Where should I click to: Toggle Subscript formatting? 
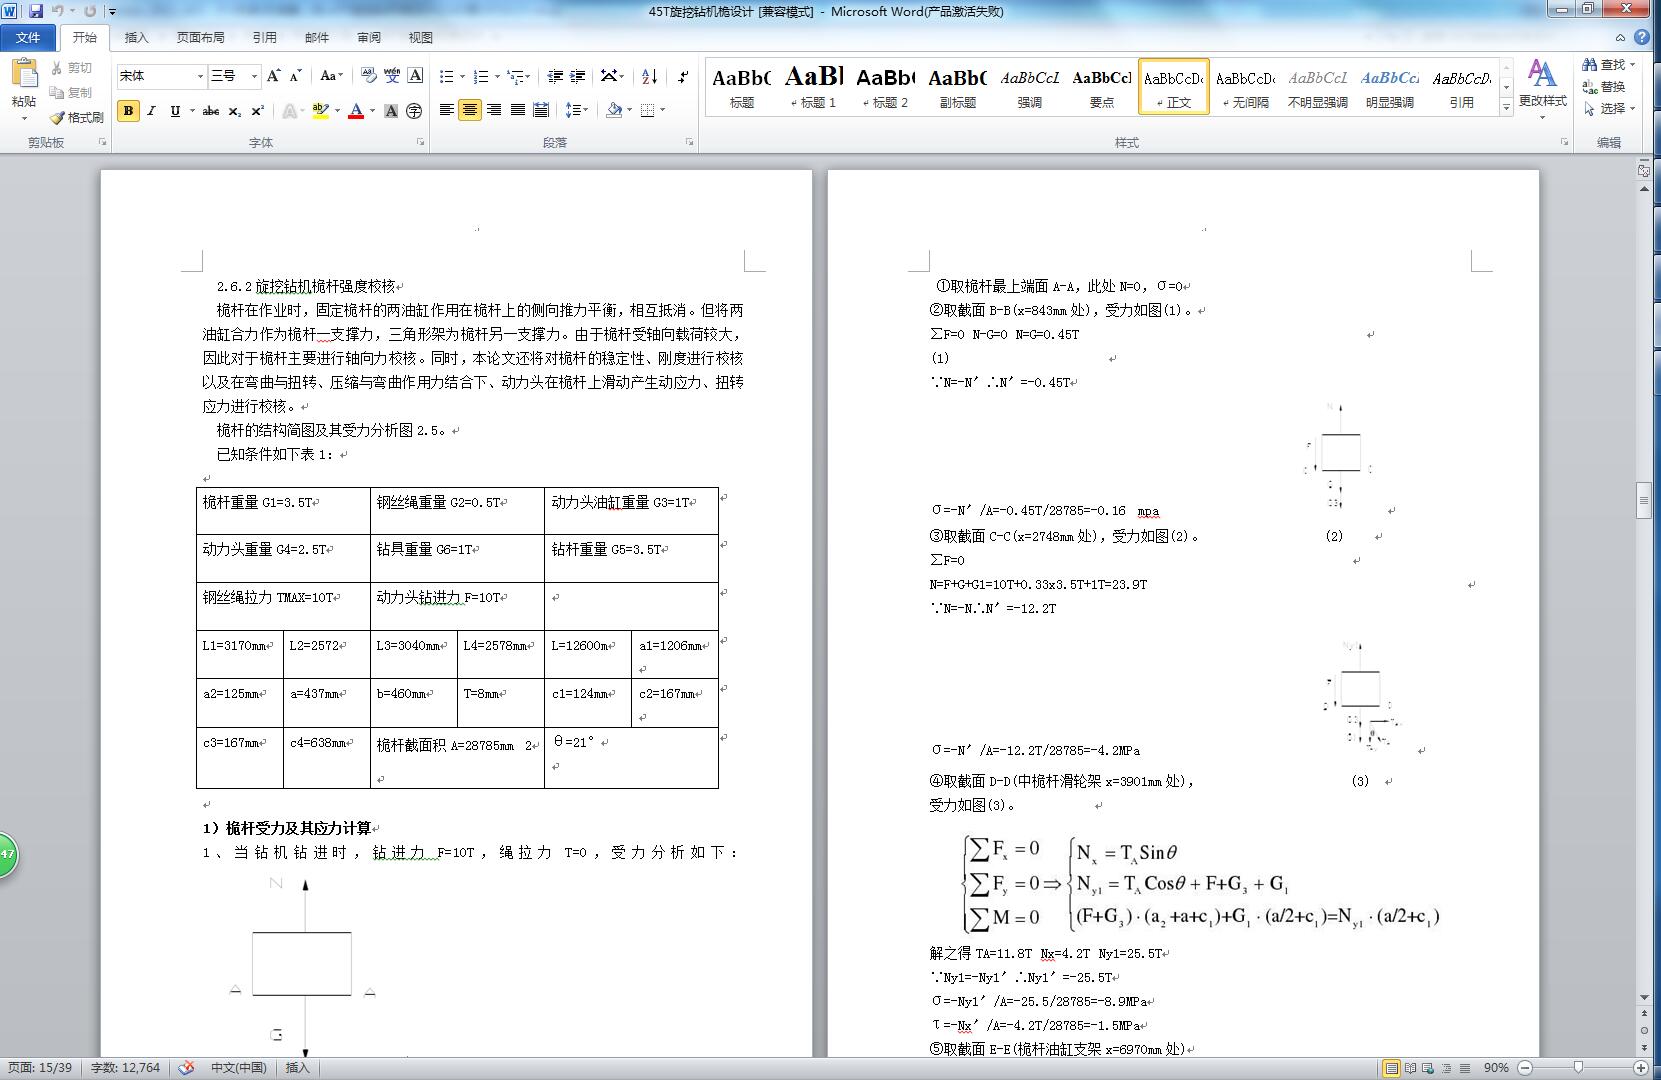pos(234,111)
